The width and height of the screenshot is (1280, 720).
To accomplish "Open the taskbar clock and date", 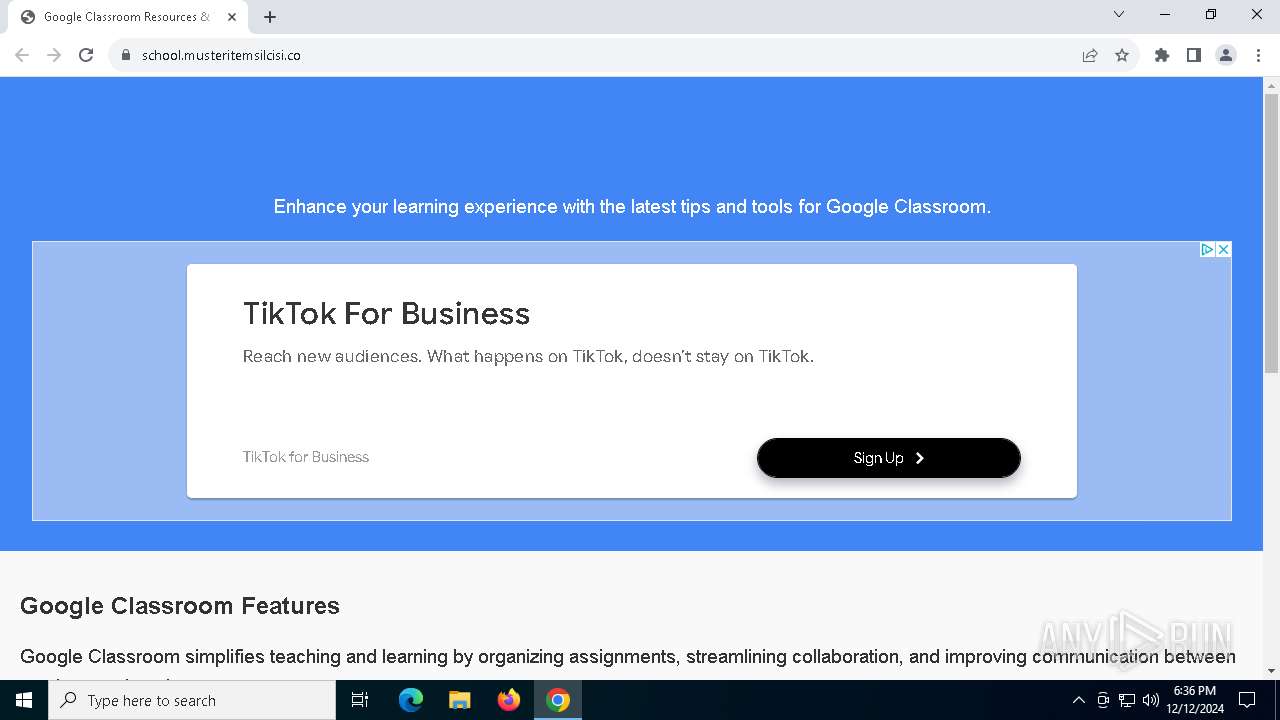I will [x=1195, y=700].
